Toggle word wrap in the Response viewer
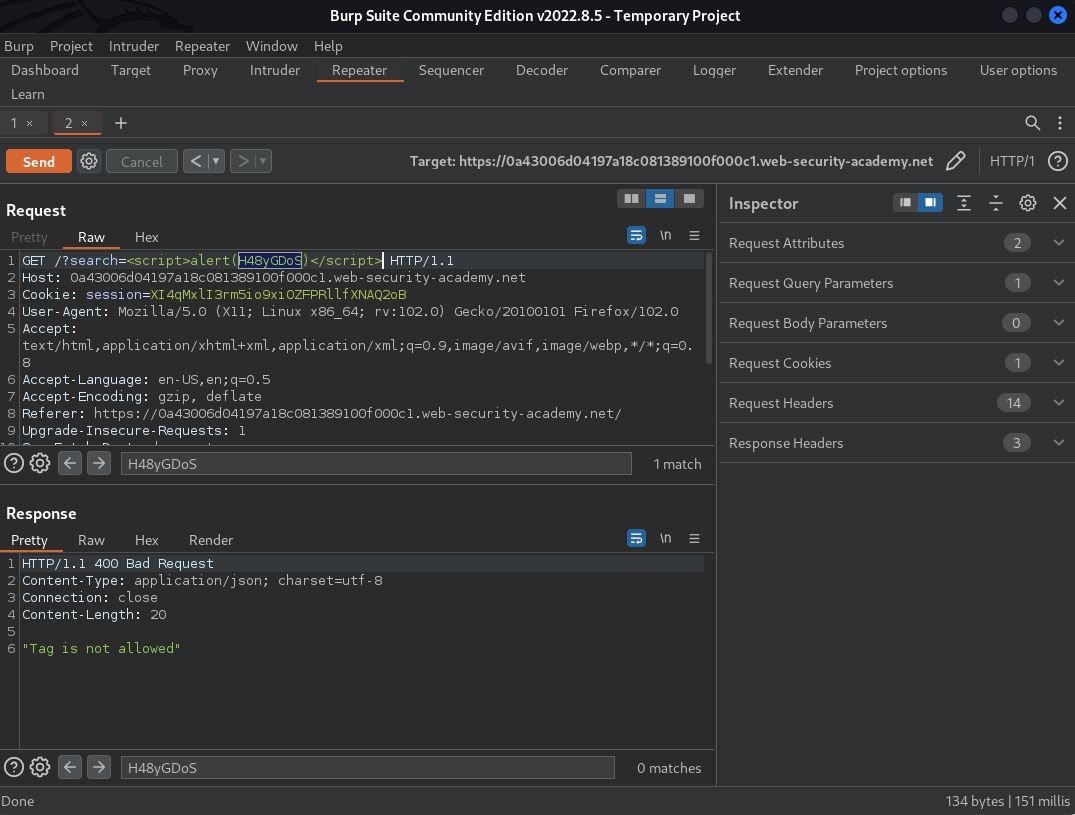The image size is (1075, 815). (636, 538)
